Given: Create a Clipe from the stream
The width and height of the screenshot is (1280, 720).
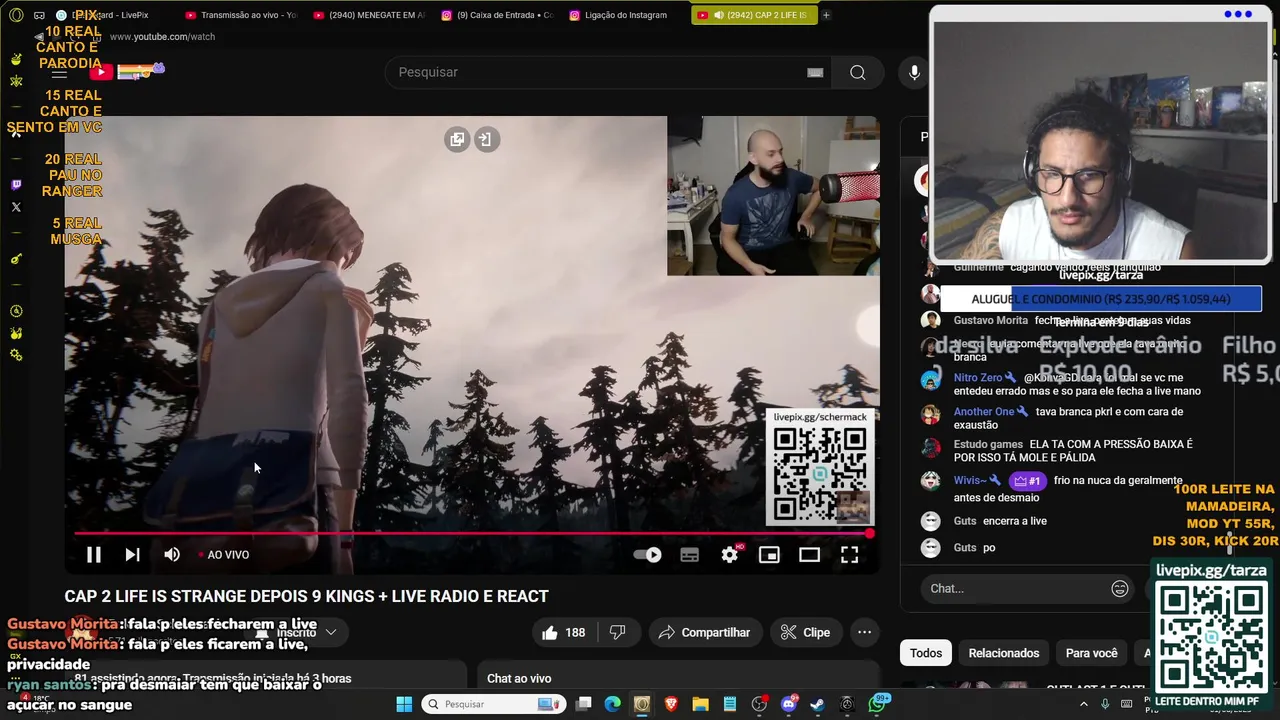Looking at the screenshot, I should click(805, 632).
